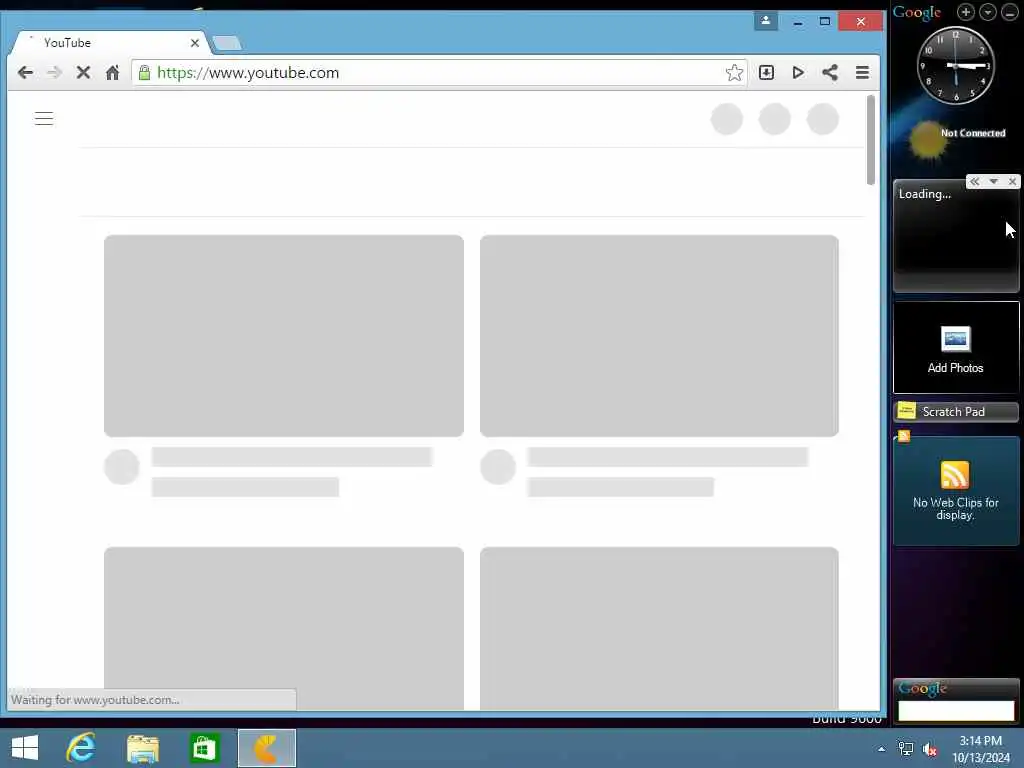Open the Scratch Pad gadget
The height and width of the screenshot is (768, 1024).
[955, 411]
